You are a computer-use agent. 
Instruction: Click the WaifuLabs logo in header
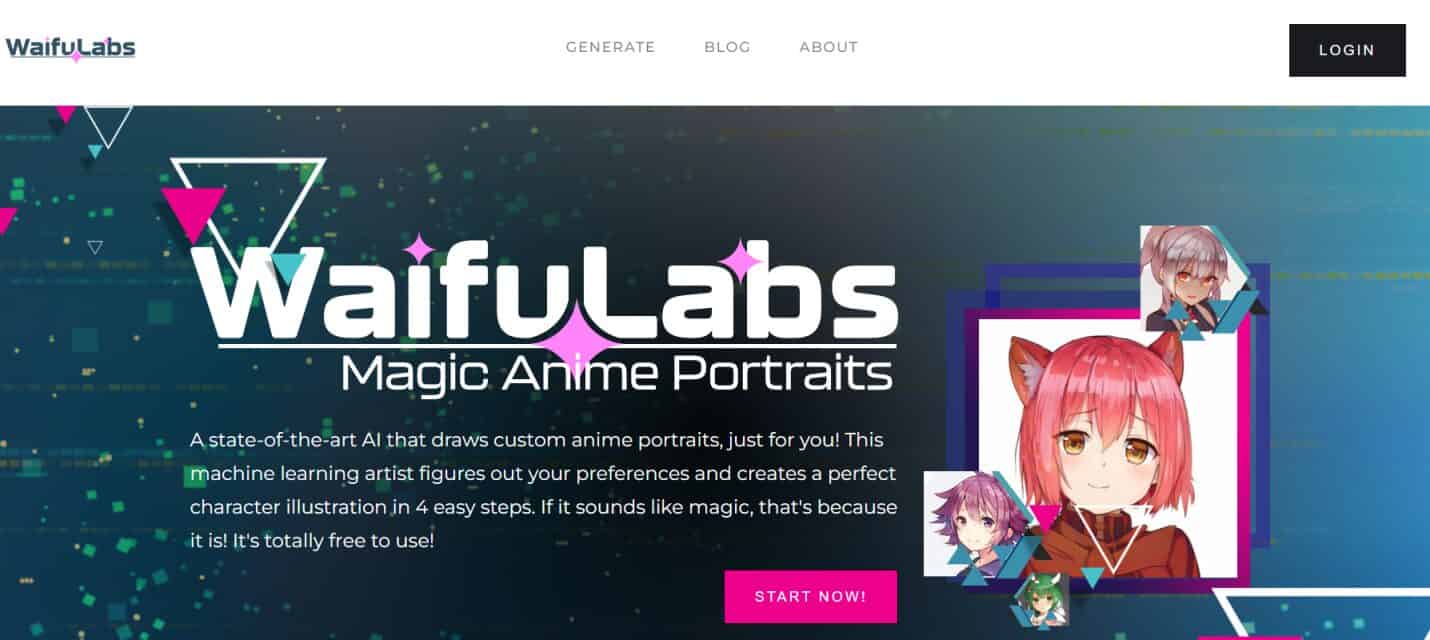click(70, 48)
